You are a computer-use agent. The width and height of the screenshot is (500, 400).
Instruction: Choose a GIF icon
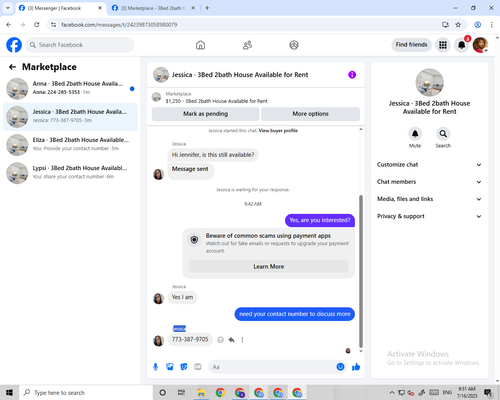click(198, 367)
